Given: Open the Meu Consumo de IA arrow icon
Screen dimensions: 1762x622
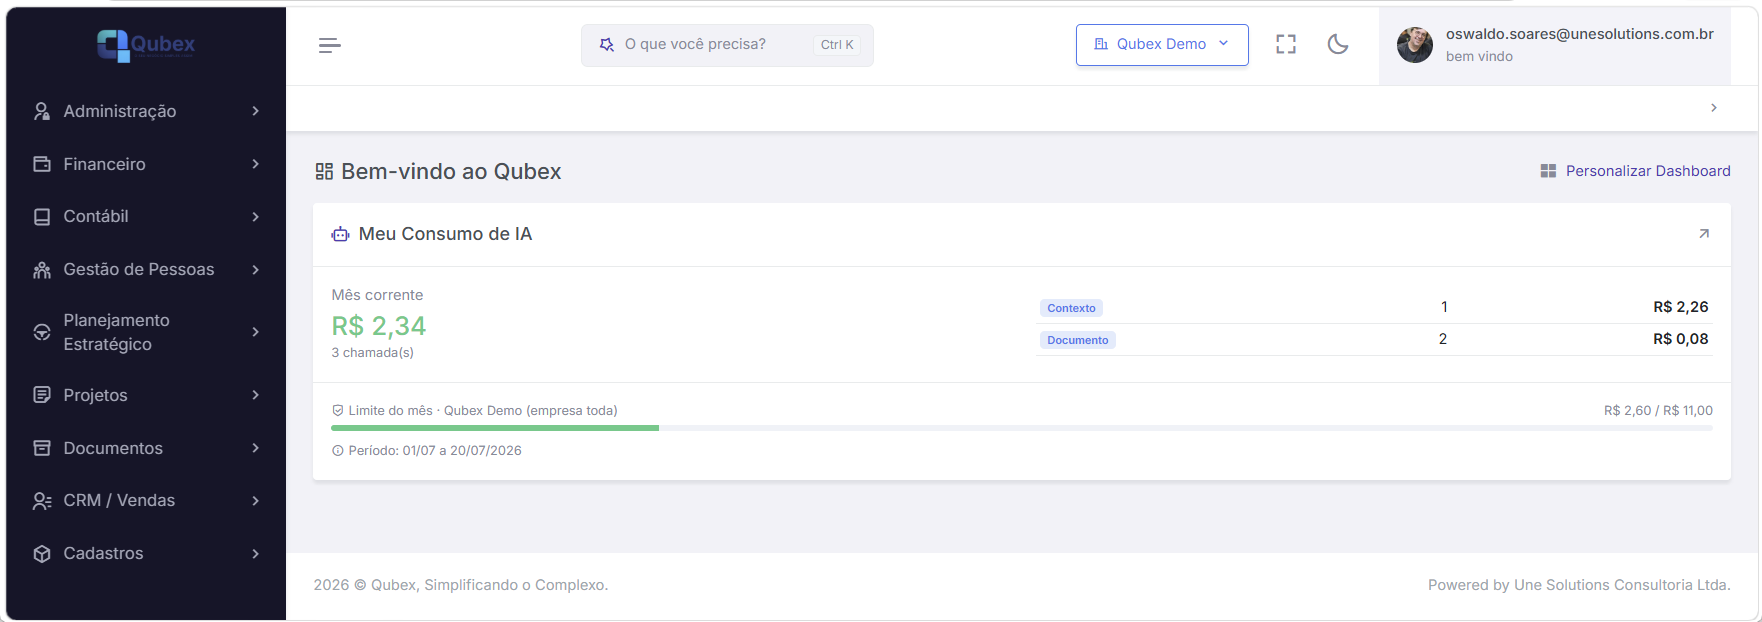Looking at the screenshot, I should (1704, 234).
